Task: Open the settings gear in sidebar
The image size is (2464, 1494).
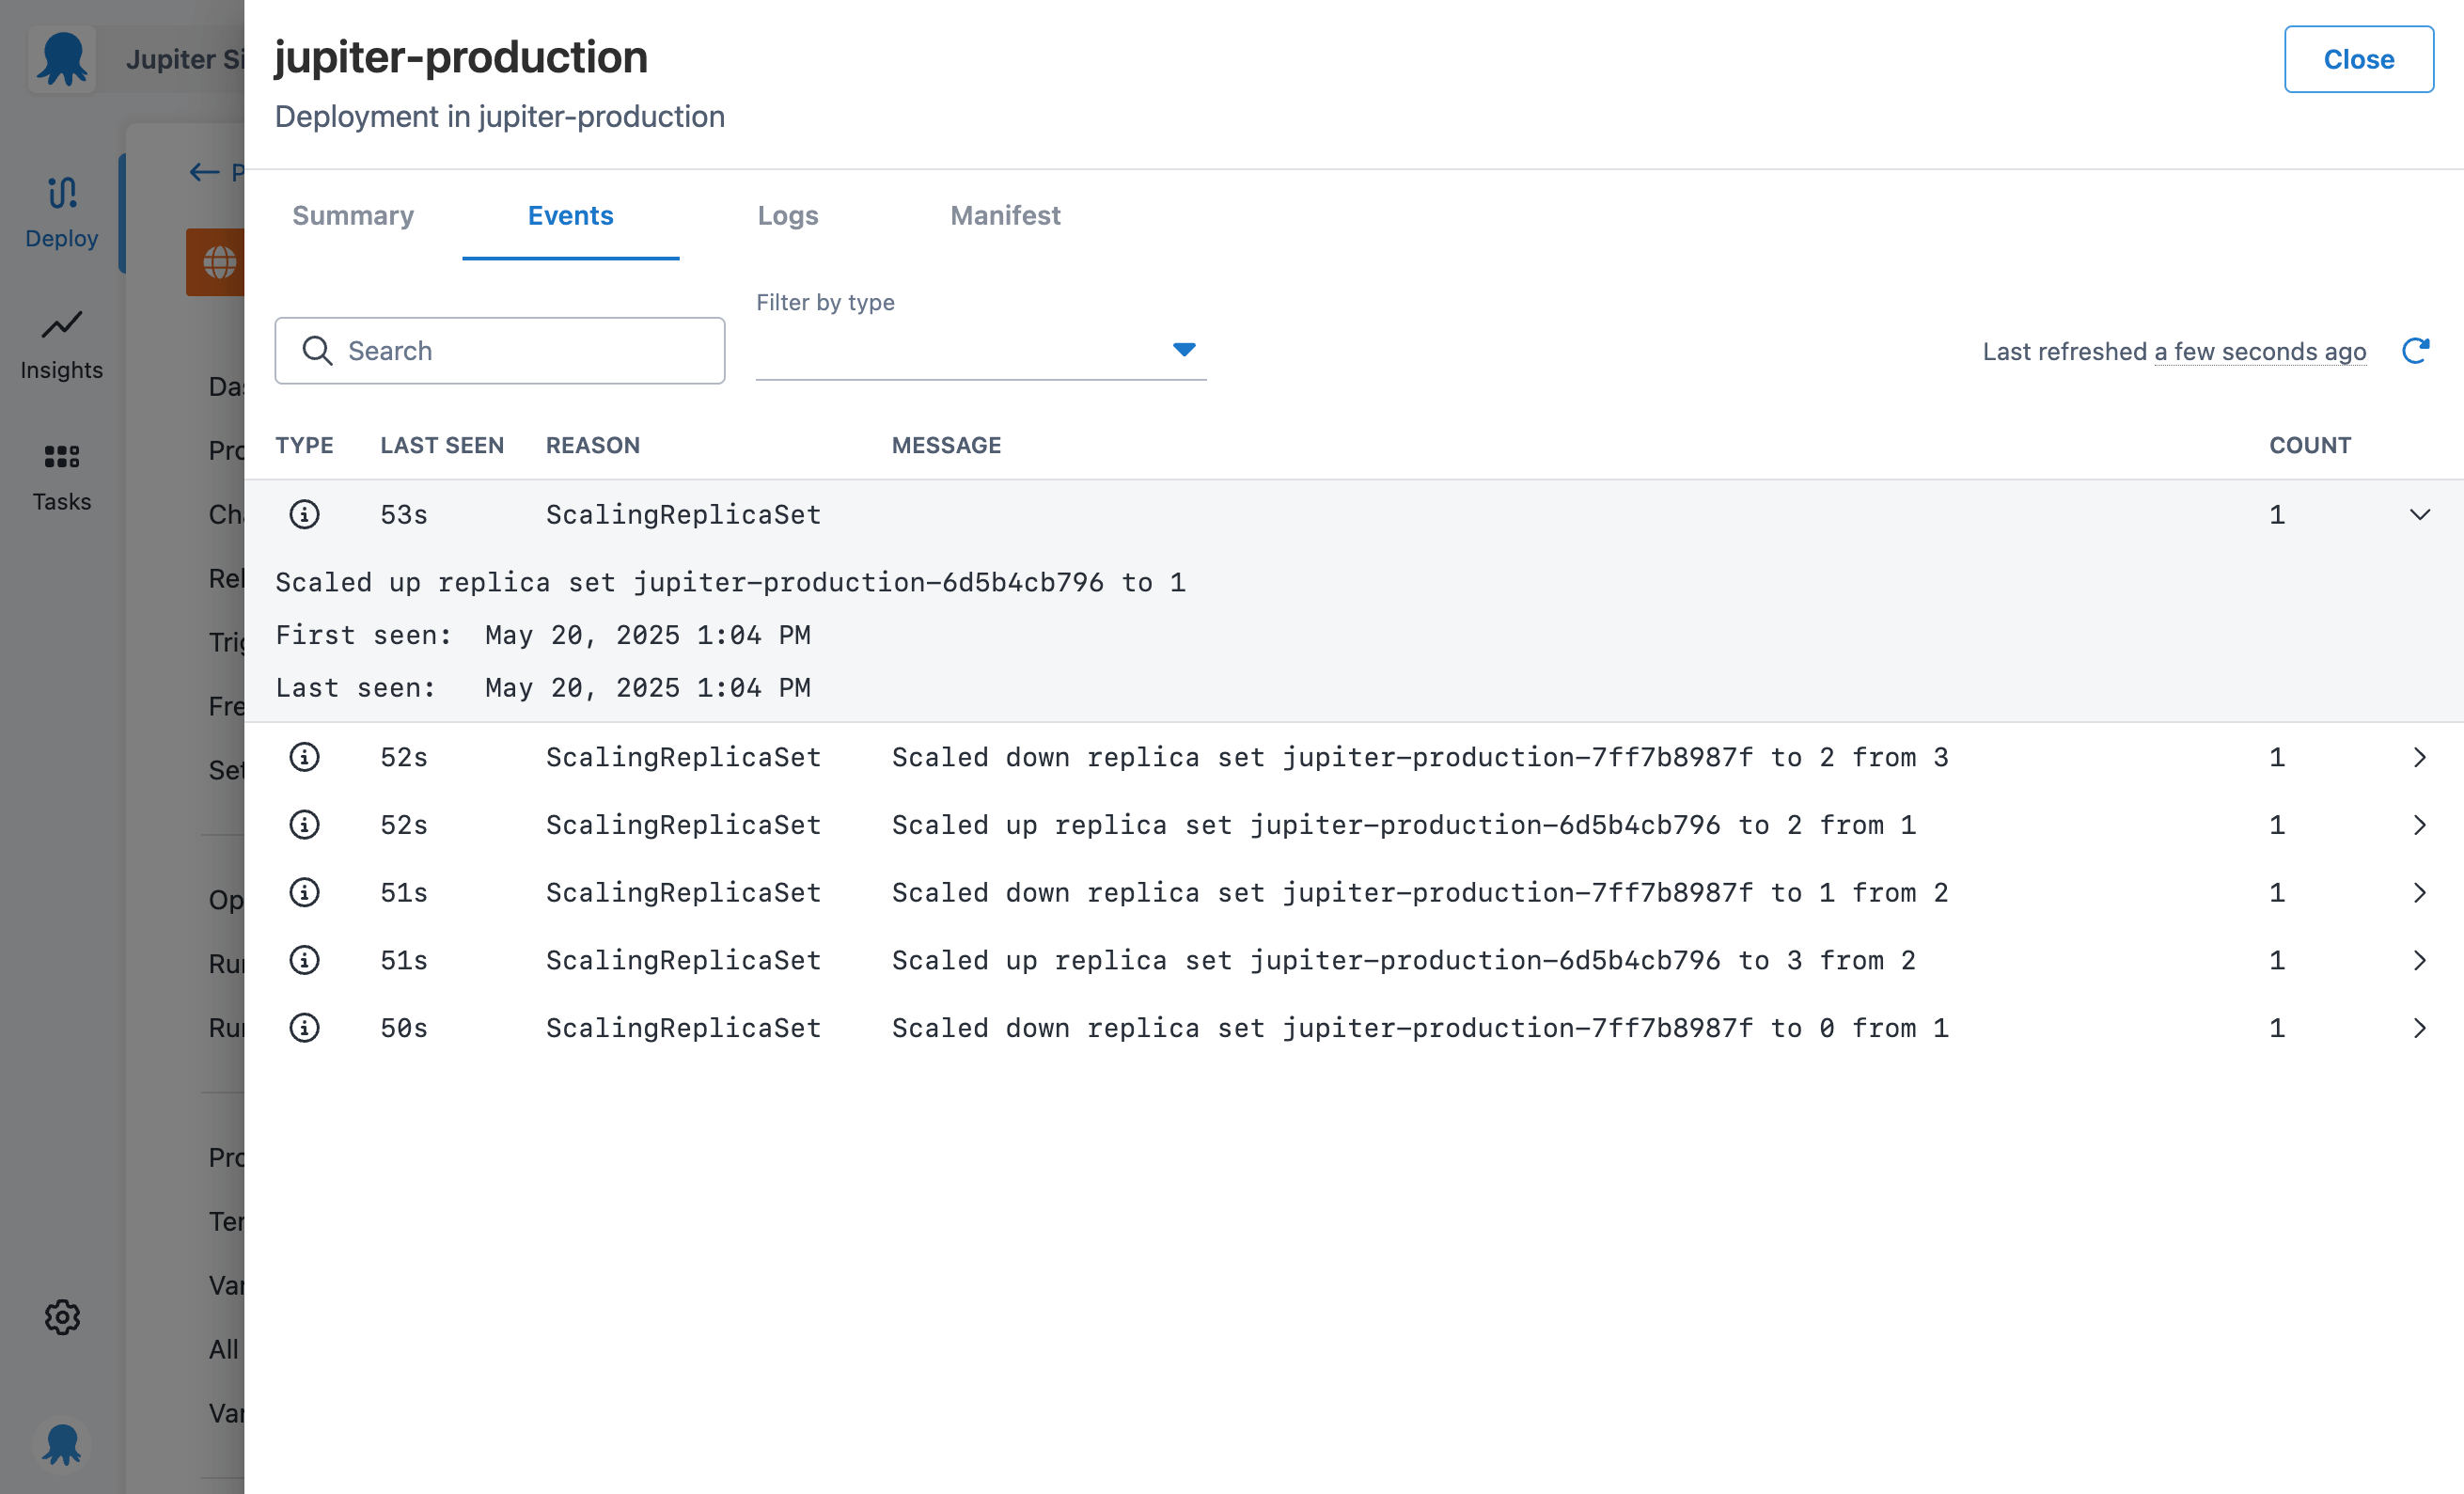Action: pyautogui.click(x=62, y=1317)
